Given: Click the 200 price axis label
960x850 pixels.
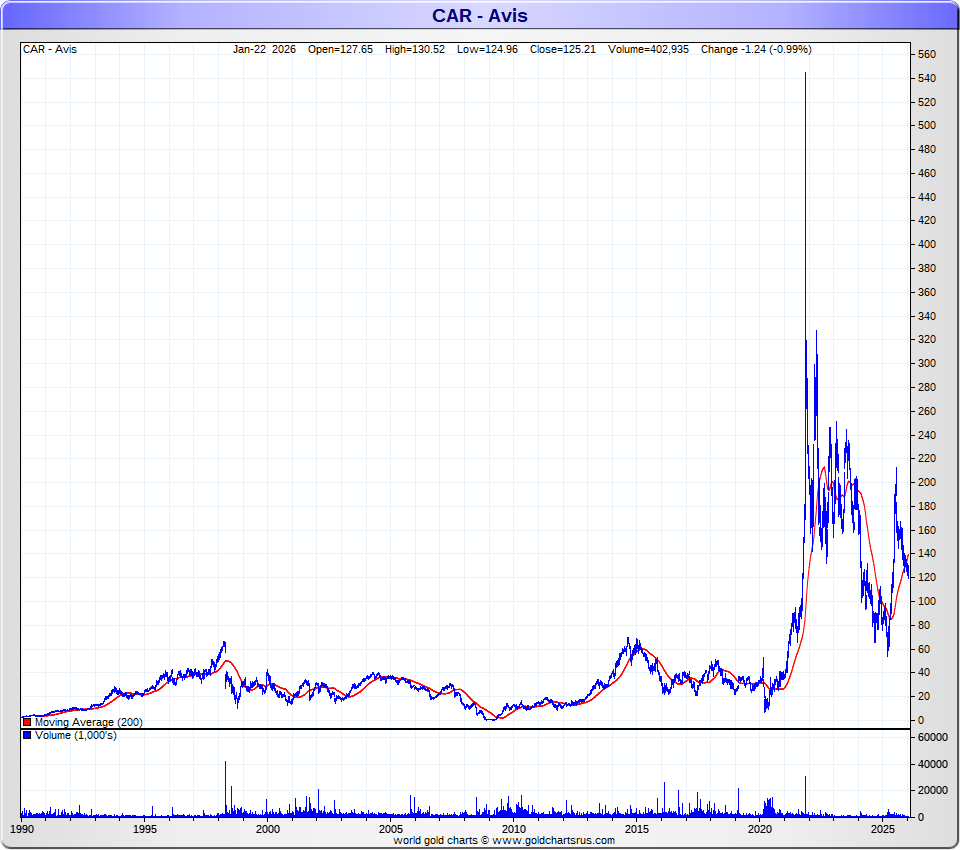Looking at the screenshot, I should click(x=927, y=482).
